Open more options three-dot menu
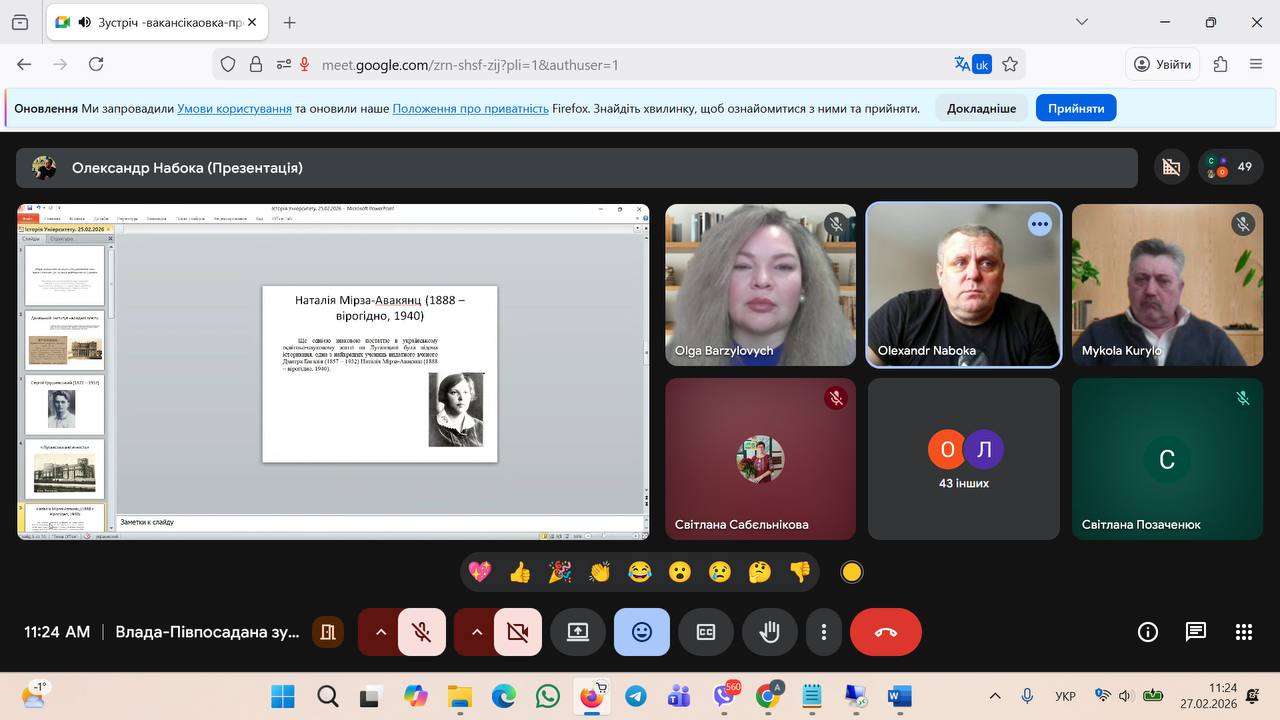1280x720 pixels. coord(824,632)
